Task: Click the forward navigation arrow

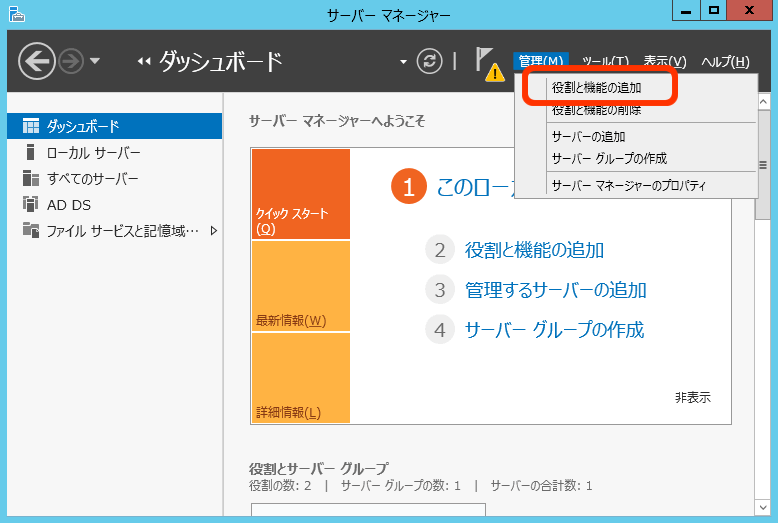Action: coord(71,62)
